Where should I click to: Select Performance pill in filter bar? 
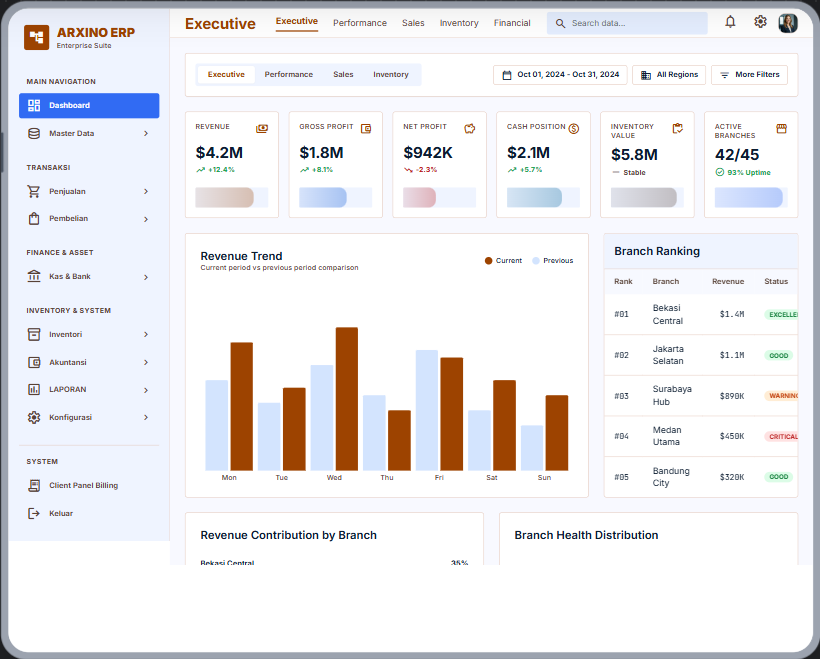coord(289,75)
